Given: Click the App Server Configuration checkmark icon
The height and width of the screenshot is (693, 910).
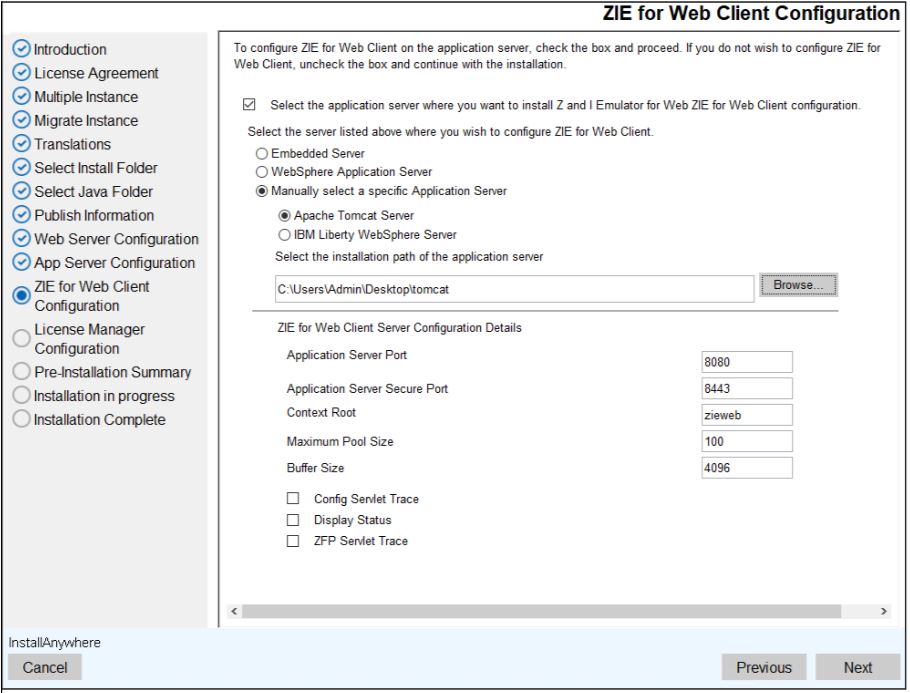Looking at the screenshot, I should [x=21, y=262].
